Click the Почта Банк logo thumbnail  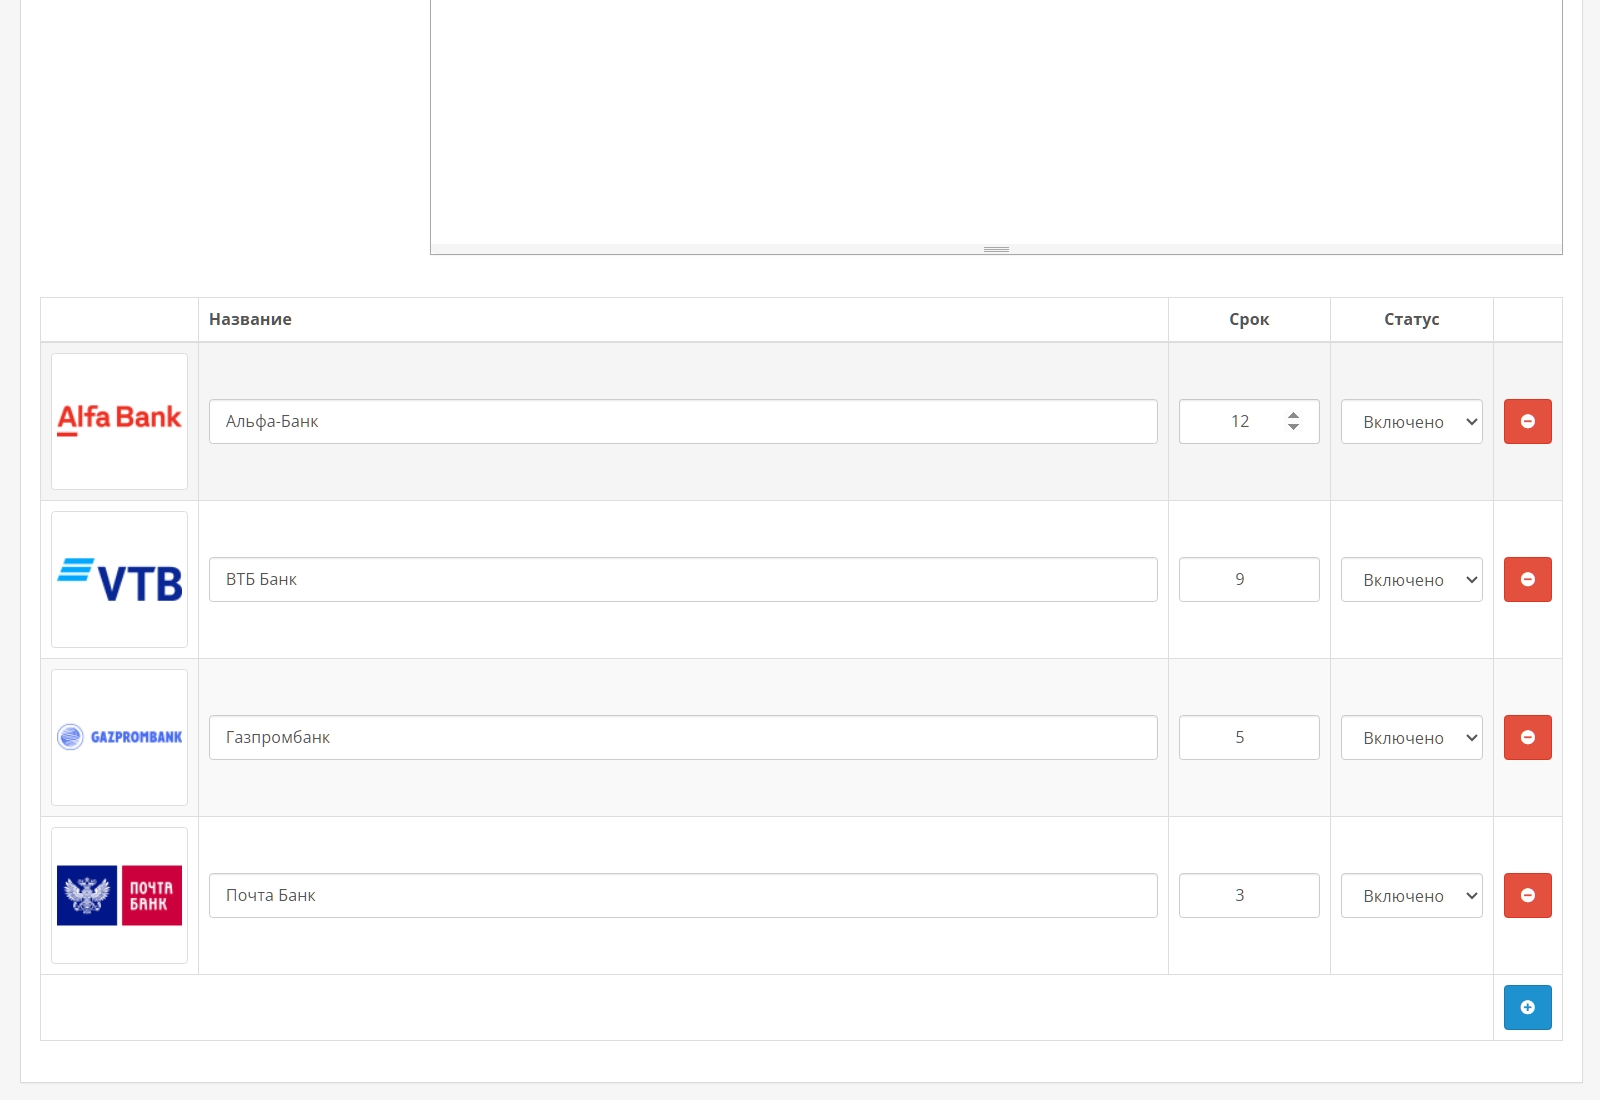tap(119, 895)
